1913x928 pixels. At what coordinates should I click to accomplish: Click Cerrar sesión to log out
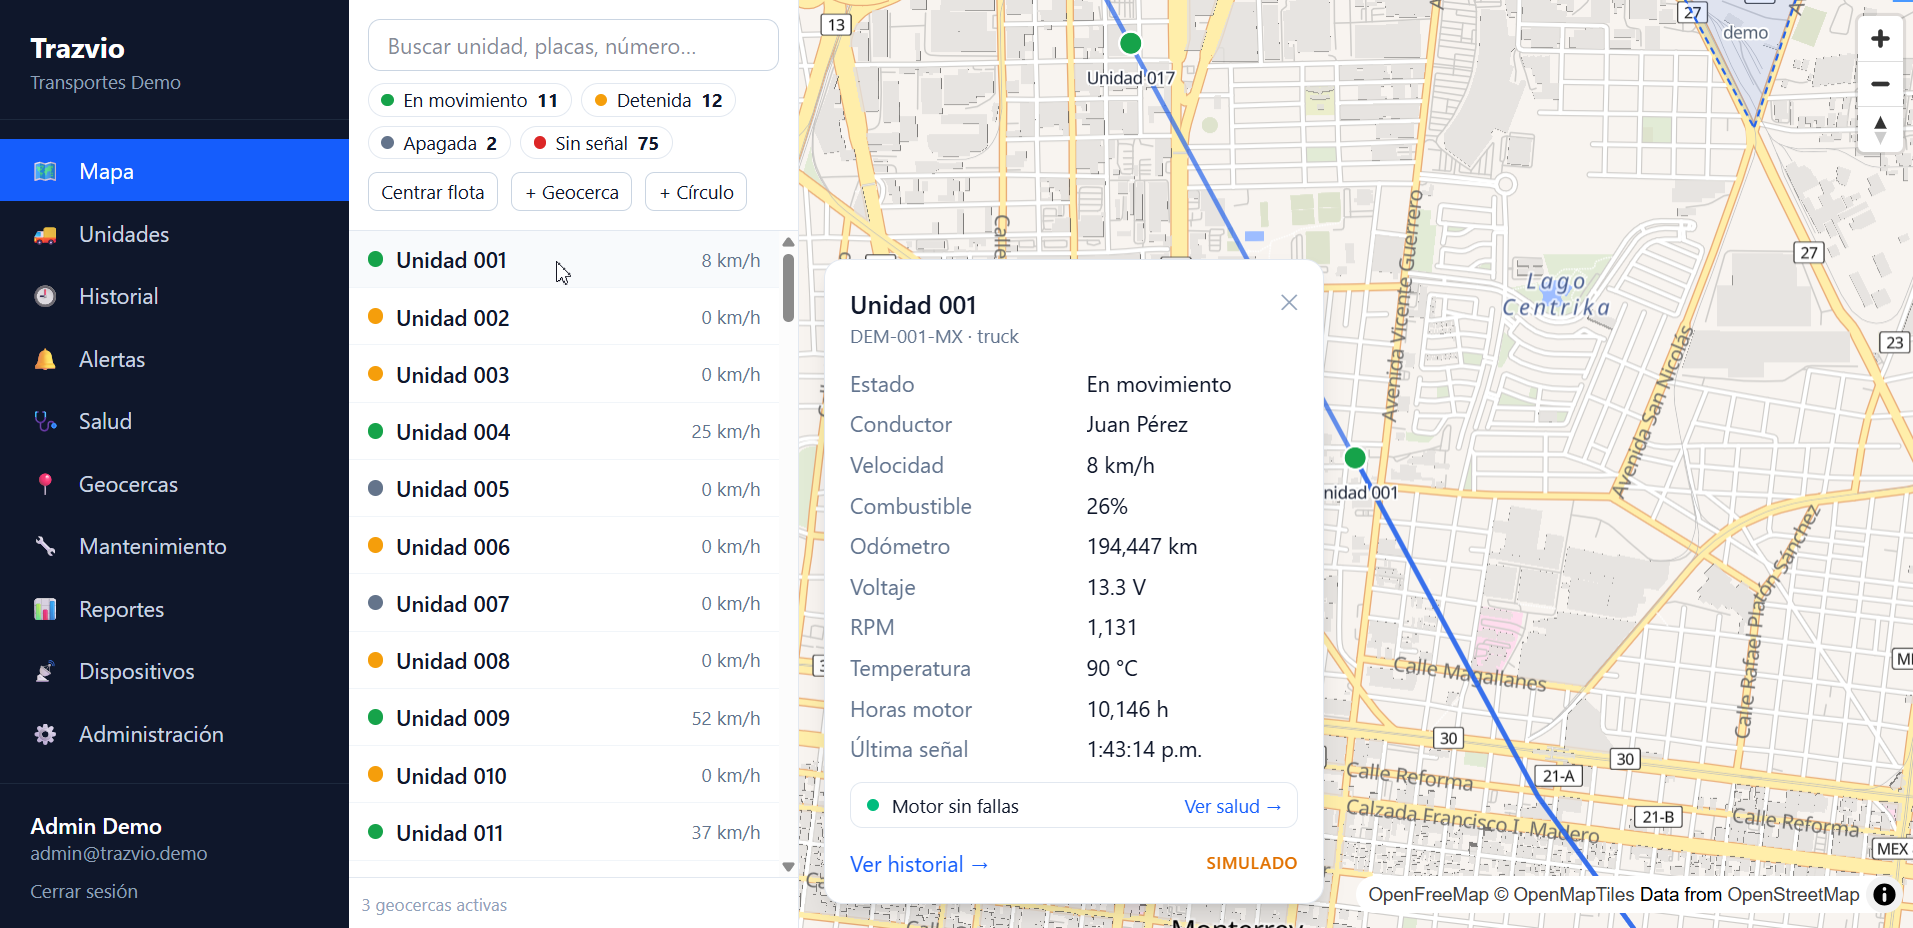pyautogui.click(x=84, y=891)
